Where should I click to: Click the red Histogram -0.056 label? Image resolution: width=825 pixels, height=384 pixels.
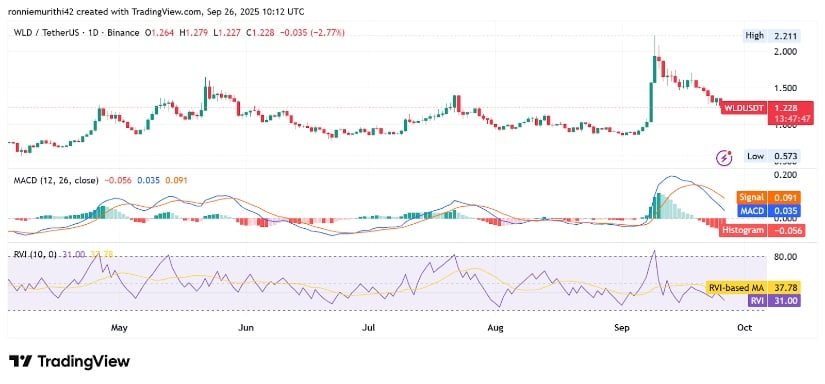(x=762, y=230)
